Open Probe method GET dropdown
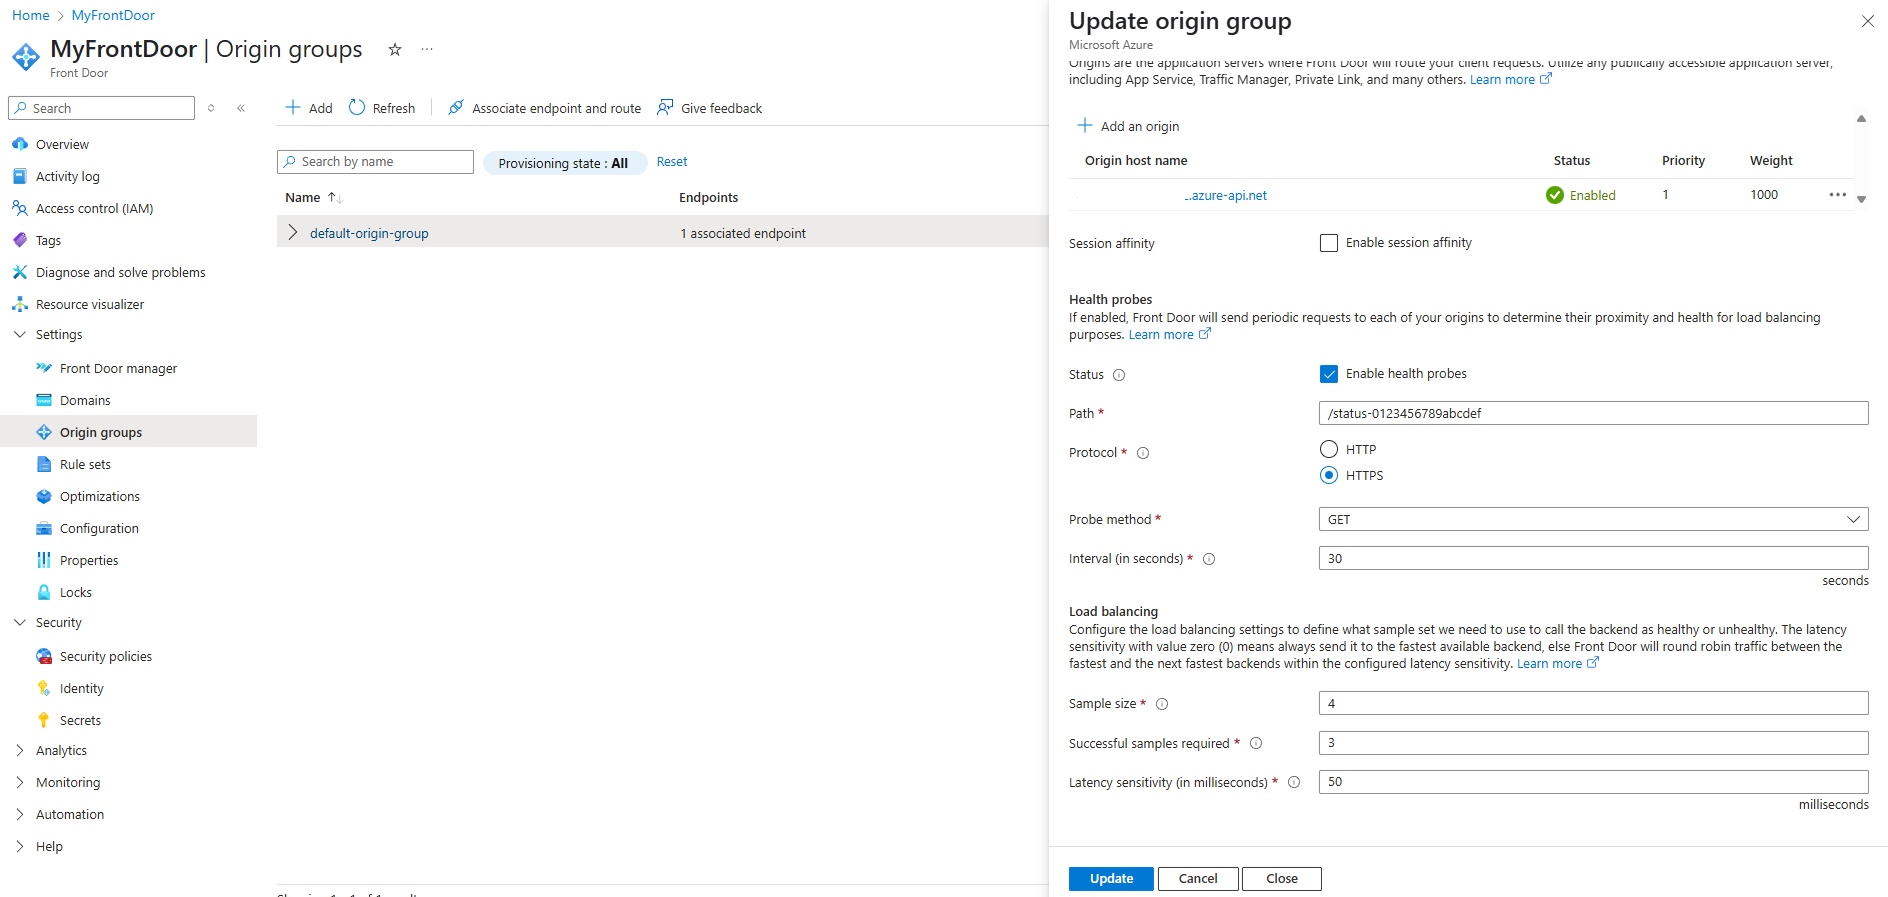 [1593, 519]
